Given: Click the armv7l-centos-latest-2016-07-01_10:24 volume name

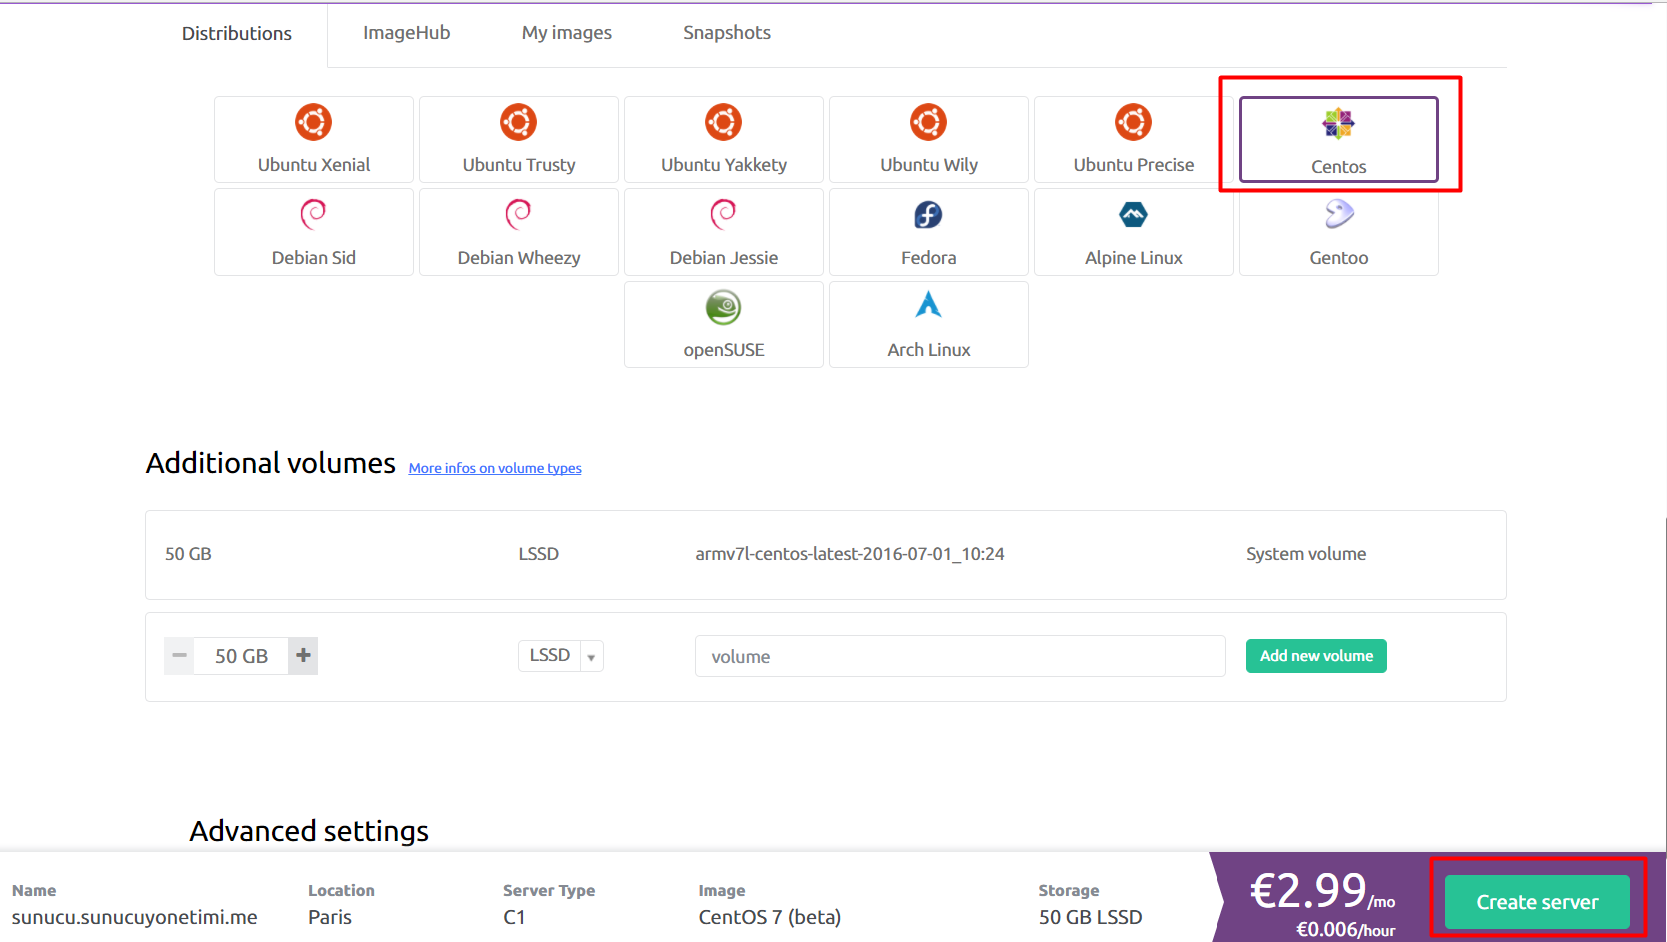Looking at the screenshot, I should 850,554.
